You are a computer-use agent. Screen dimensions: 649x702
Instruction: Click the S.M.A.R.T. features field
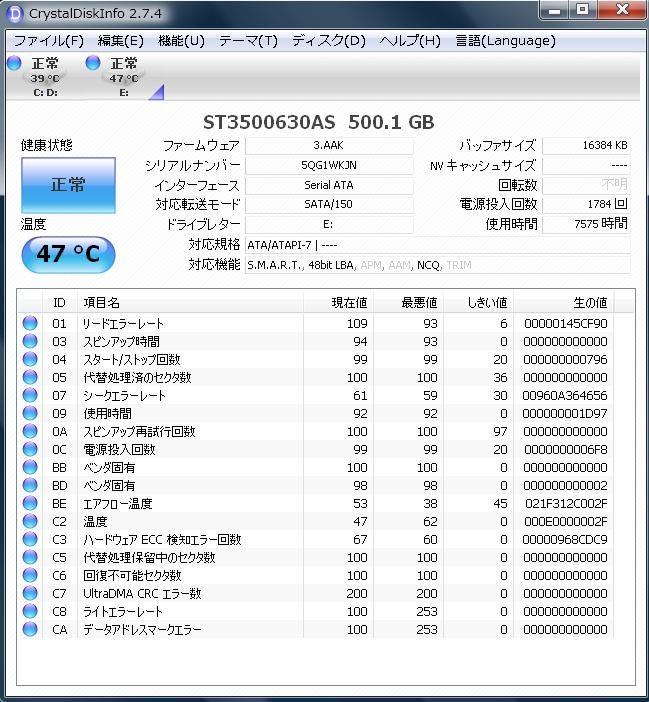[x=438, y=265]
